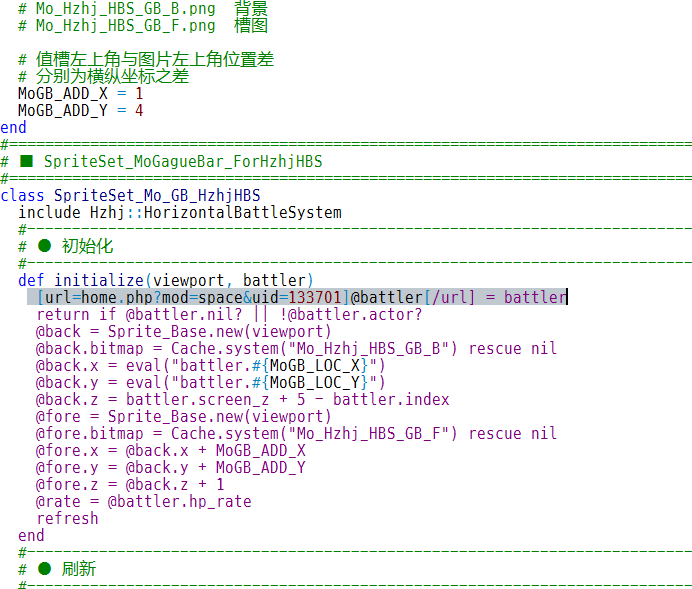Click the @back.z = battler.screen_z line
The height and width of the screenshot is (589, 692).
[243, 399]
